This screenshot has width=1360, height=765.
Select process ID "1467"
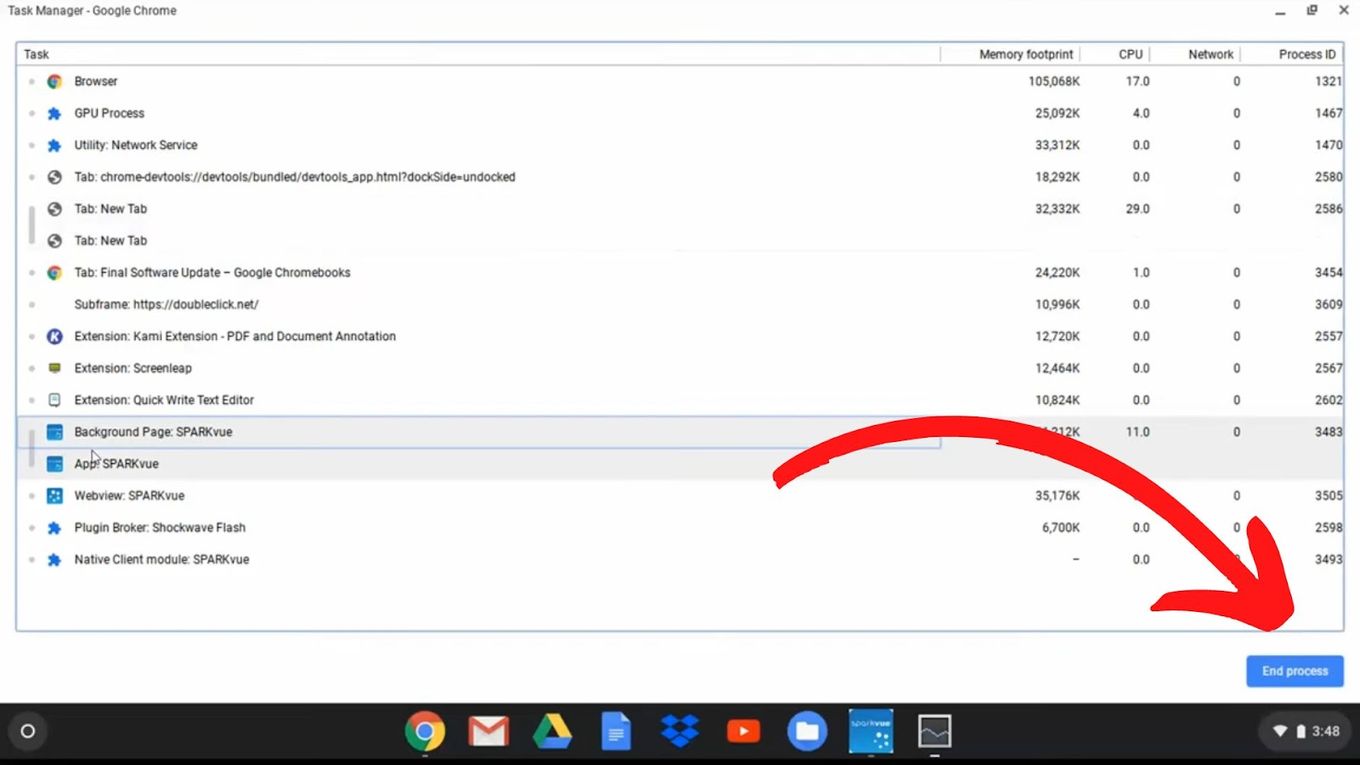(x=1329, y=113)
